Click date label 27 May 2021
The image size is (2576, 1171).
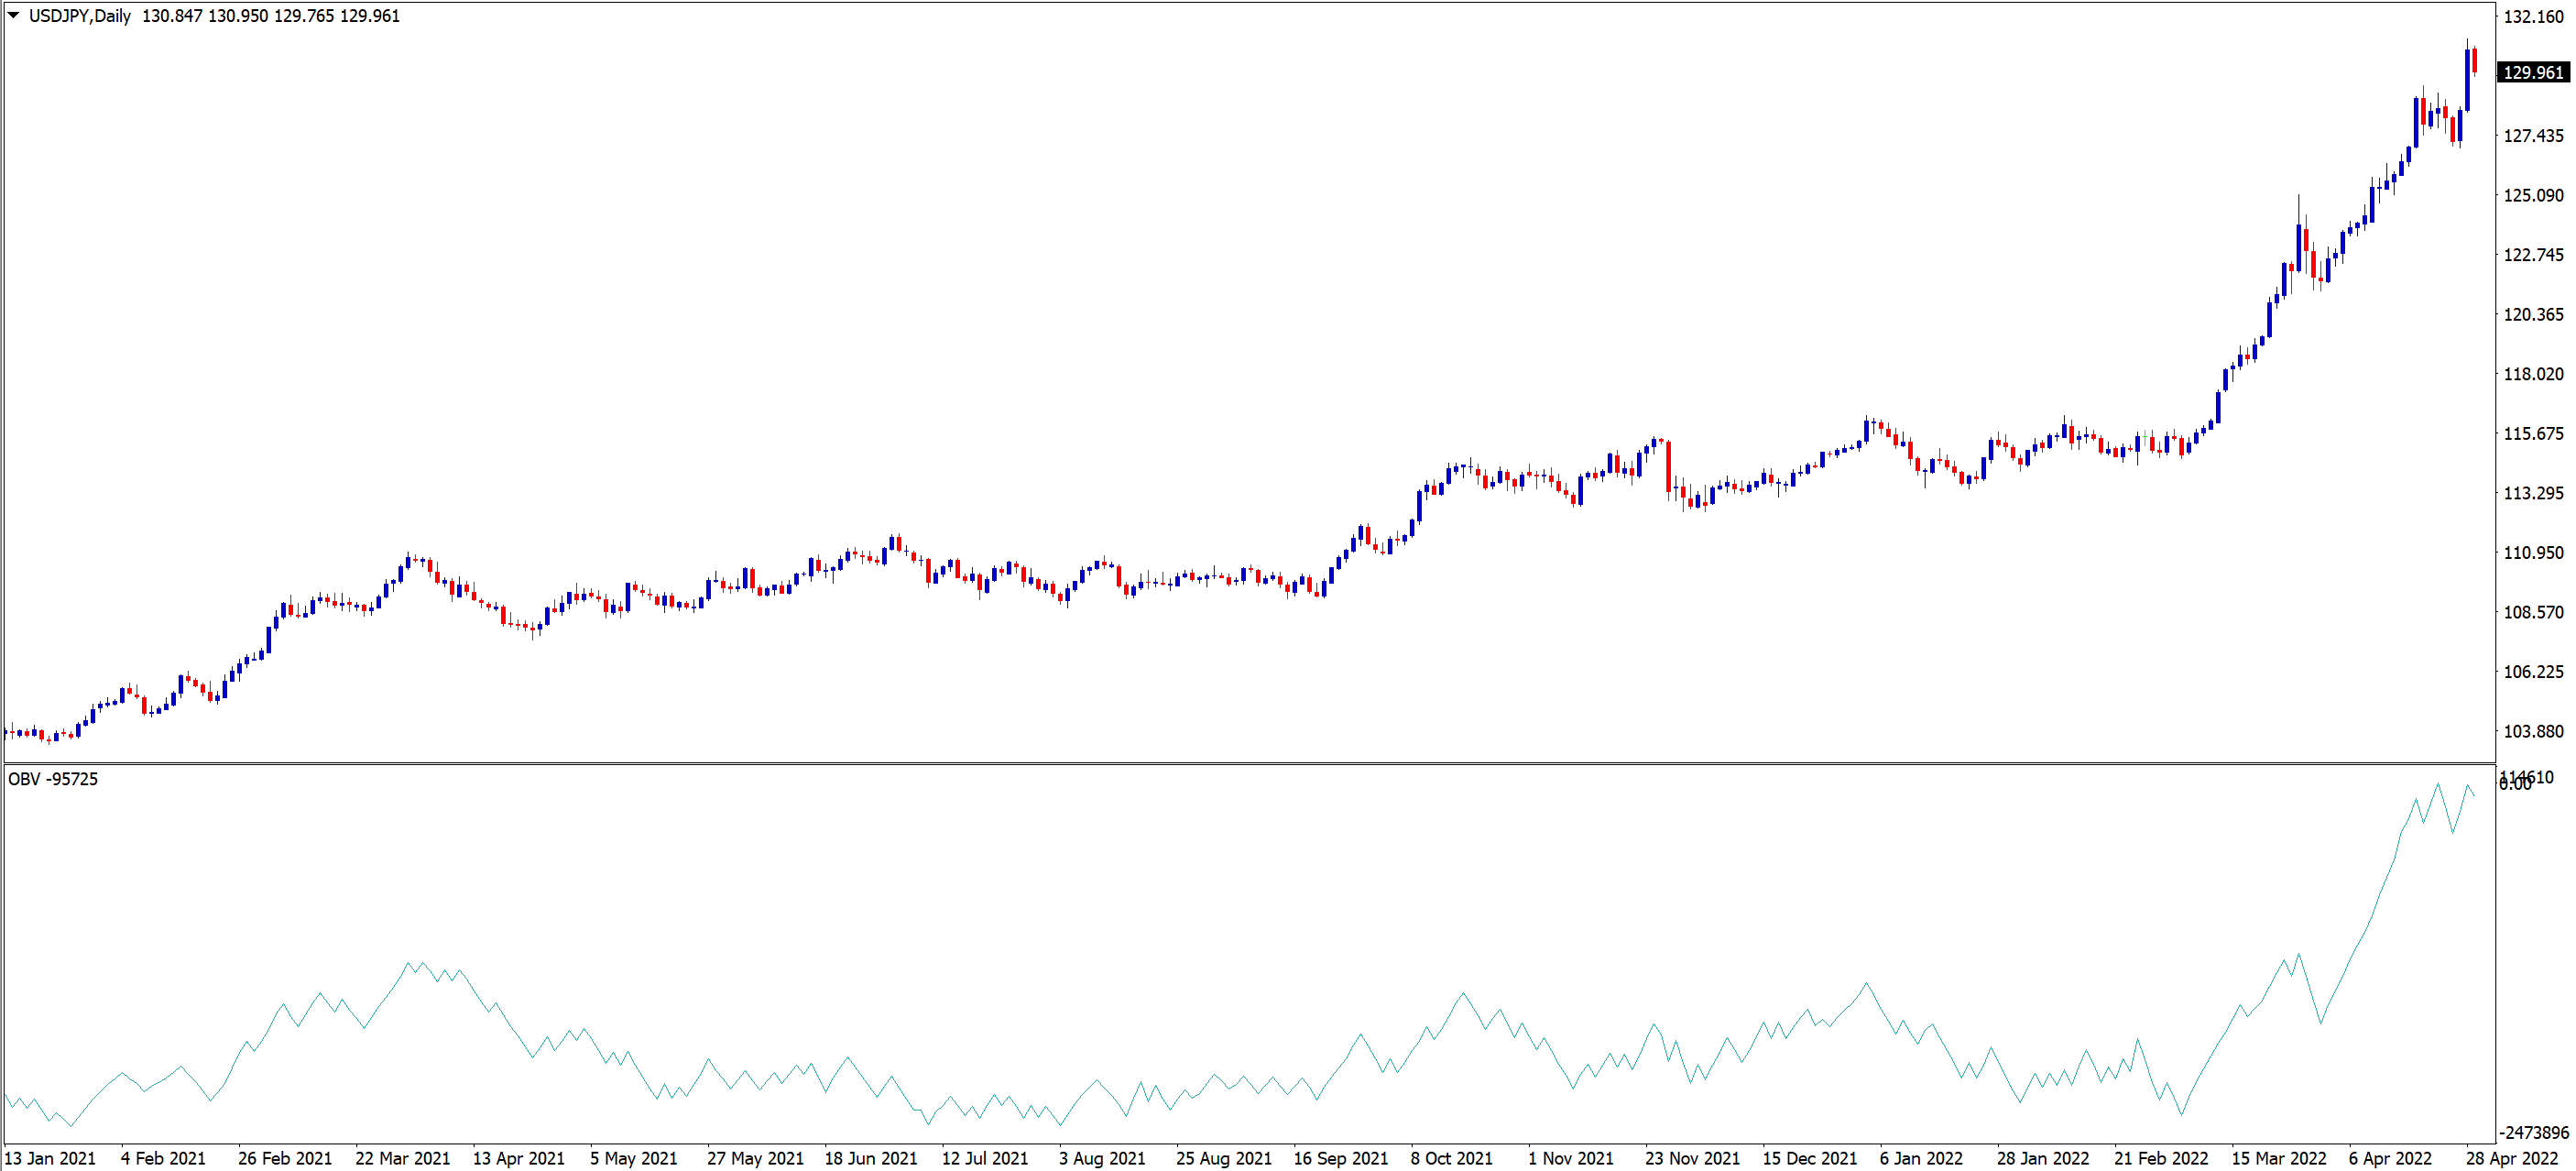point(755,1158)
